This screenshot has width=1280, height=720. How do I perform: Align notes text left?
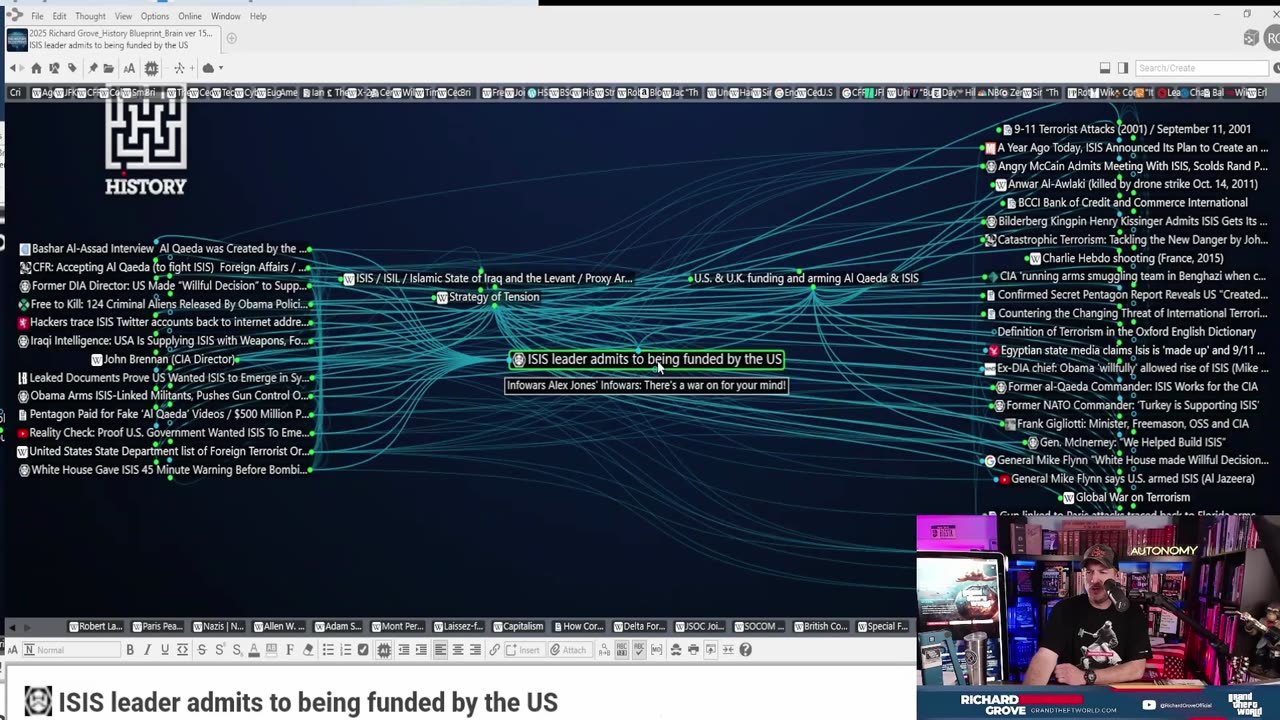(x=440, y=650)
